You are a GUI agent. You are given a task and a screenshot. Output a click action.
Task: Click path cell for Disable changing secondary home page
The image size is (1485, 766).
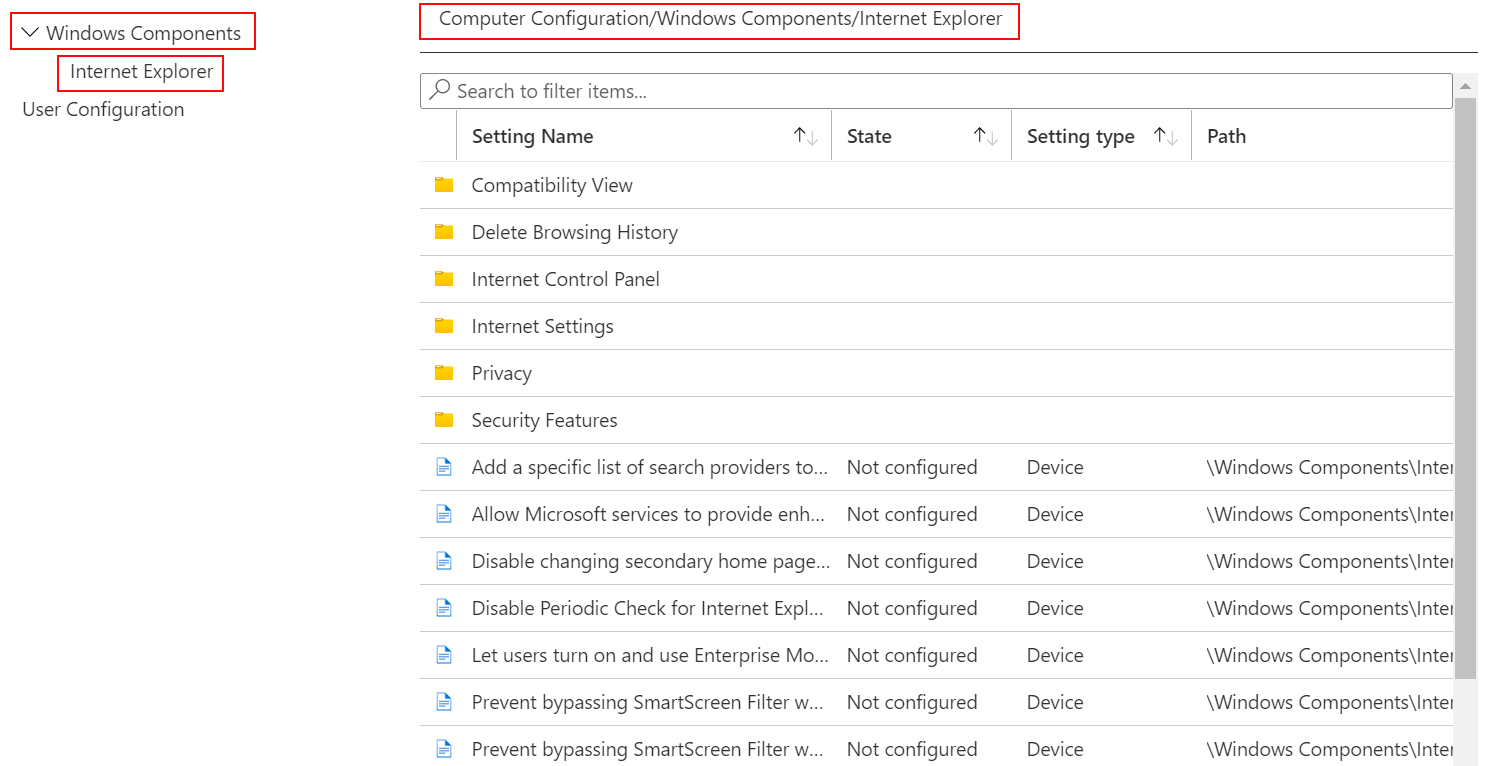(1329, 562)
